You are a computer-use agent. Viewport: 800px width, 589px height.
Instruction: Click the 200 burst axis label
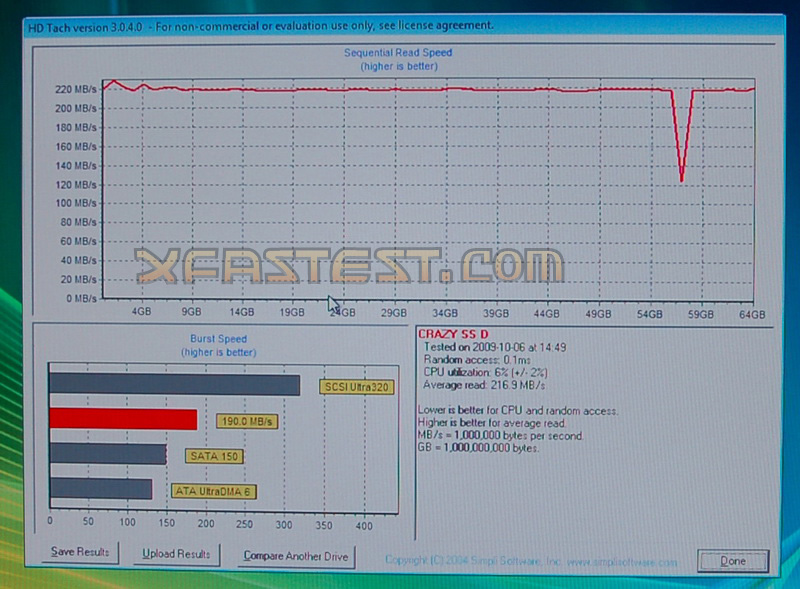click(206, 524)
